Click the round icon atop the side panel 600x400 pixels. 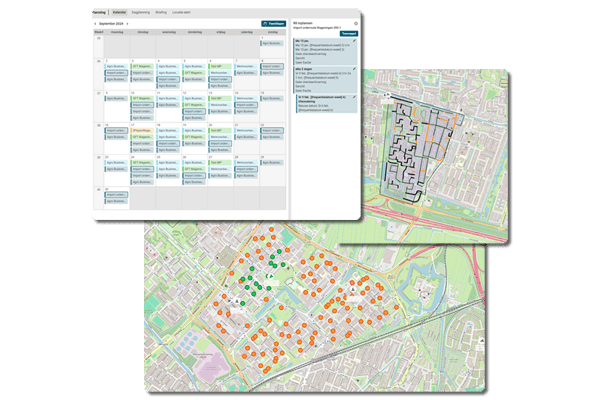355,22
